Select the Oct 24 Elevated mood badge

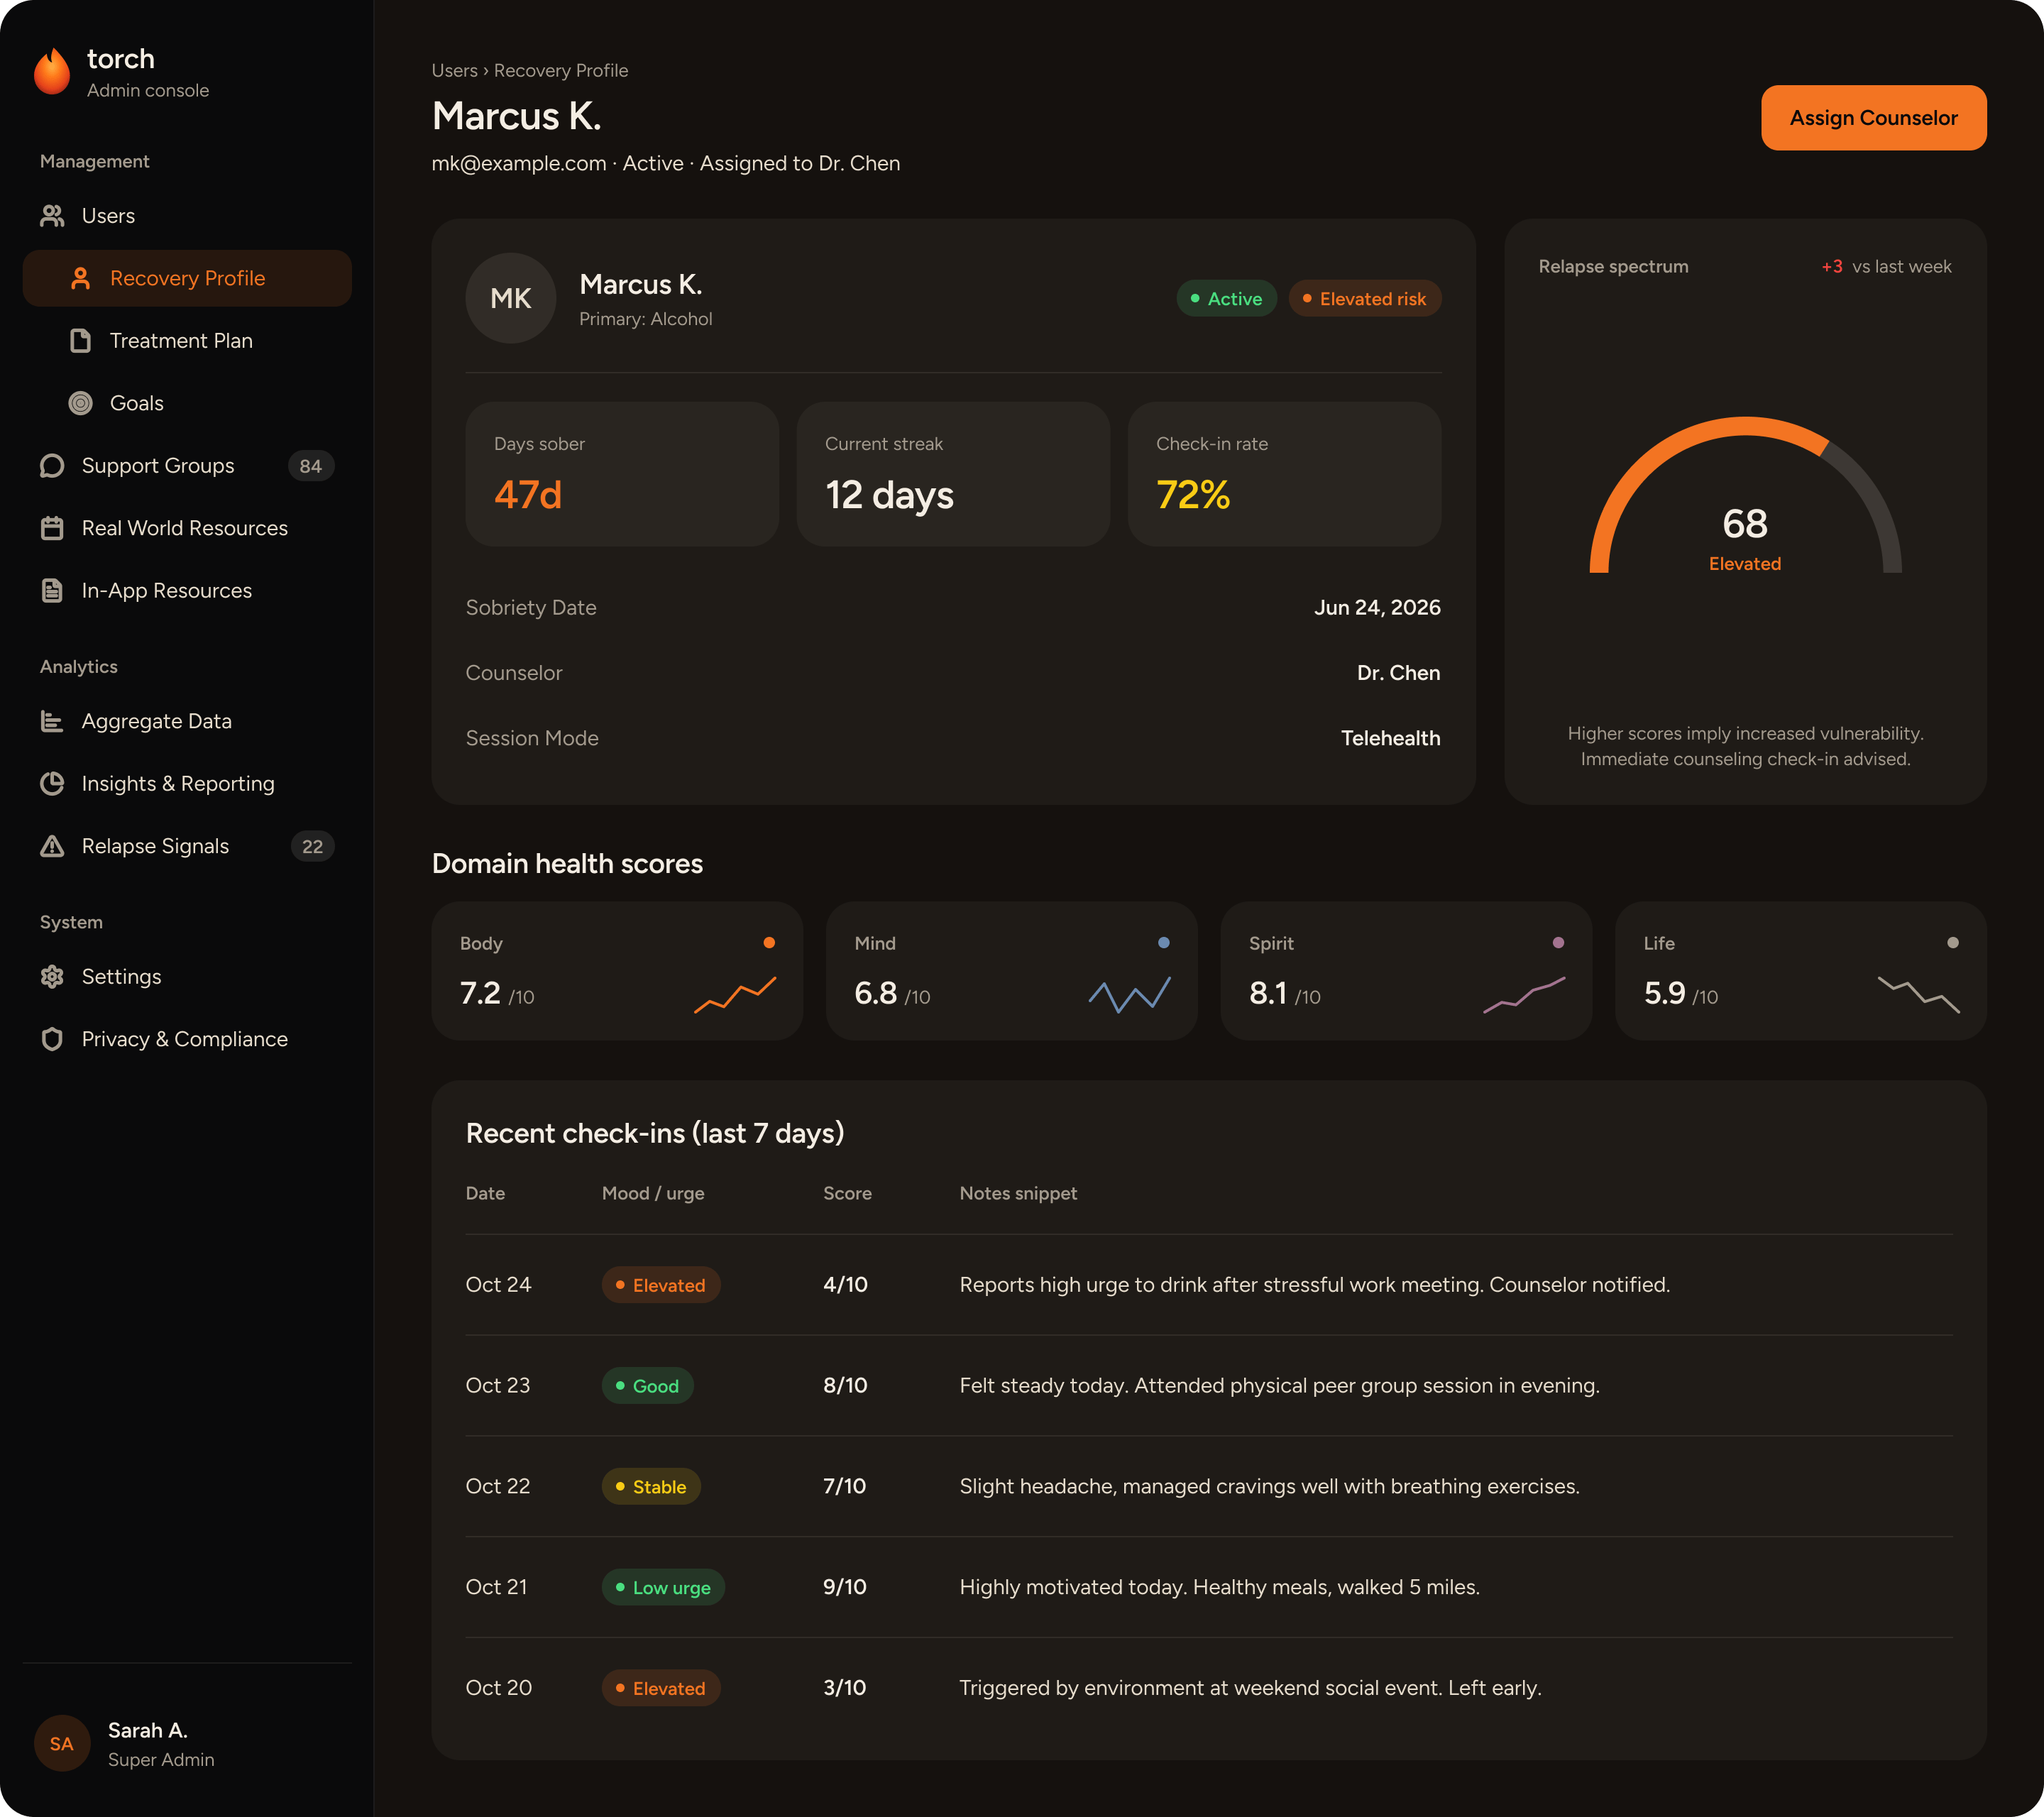(661, 1285)
